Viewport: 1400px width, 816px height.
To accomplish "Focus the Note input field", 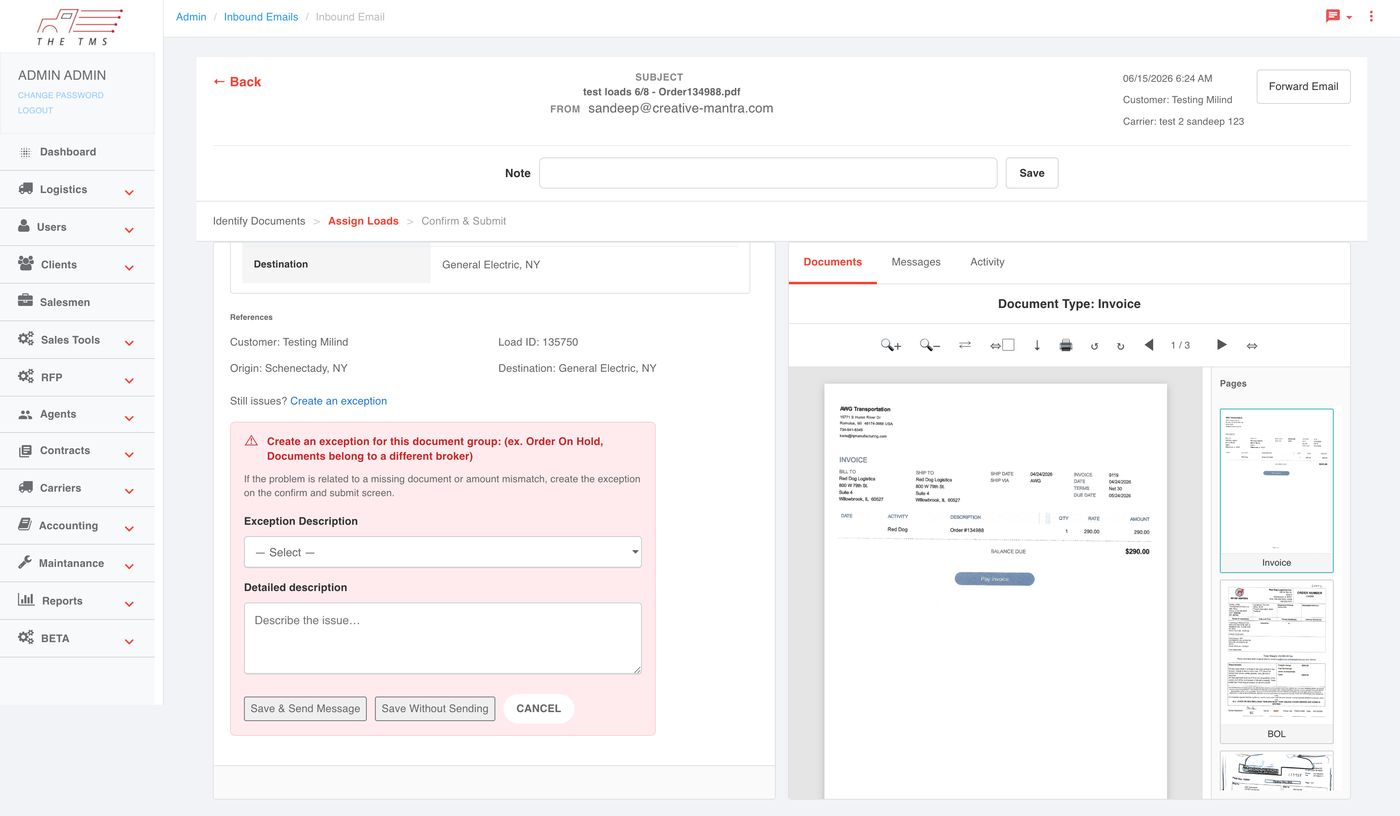I will tap(768, 173).
